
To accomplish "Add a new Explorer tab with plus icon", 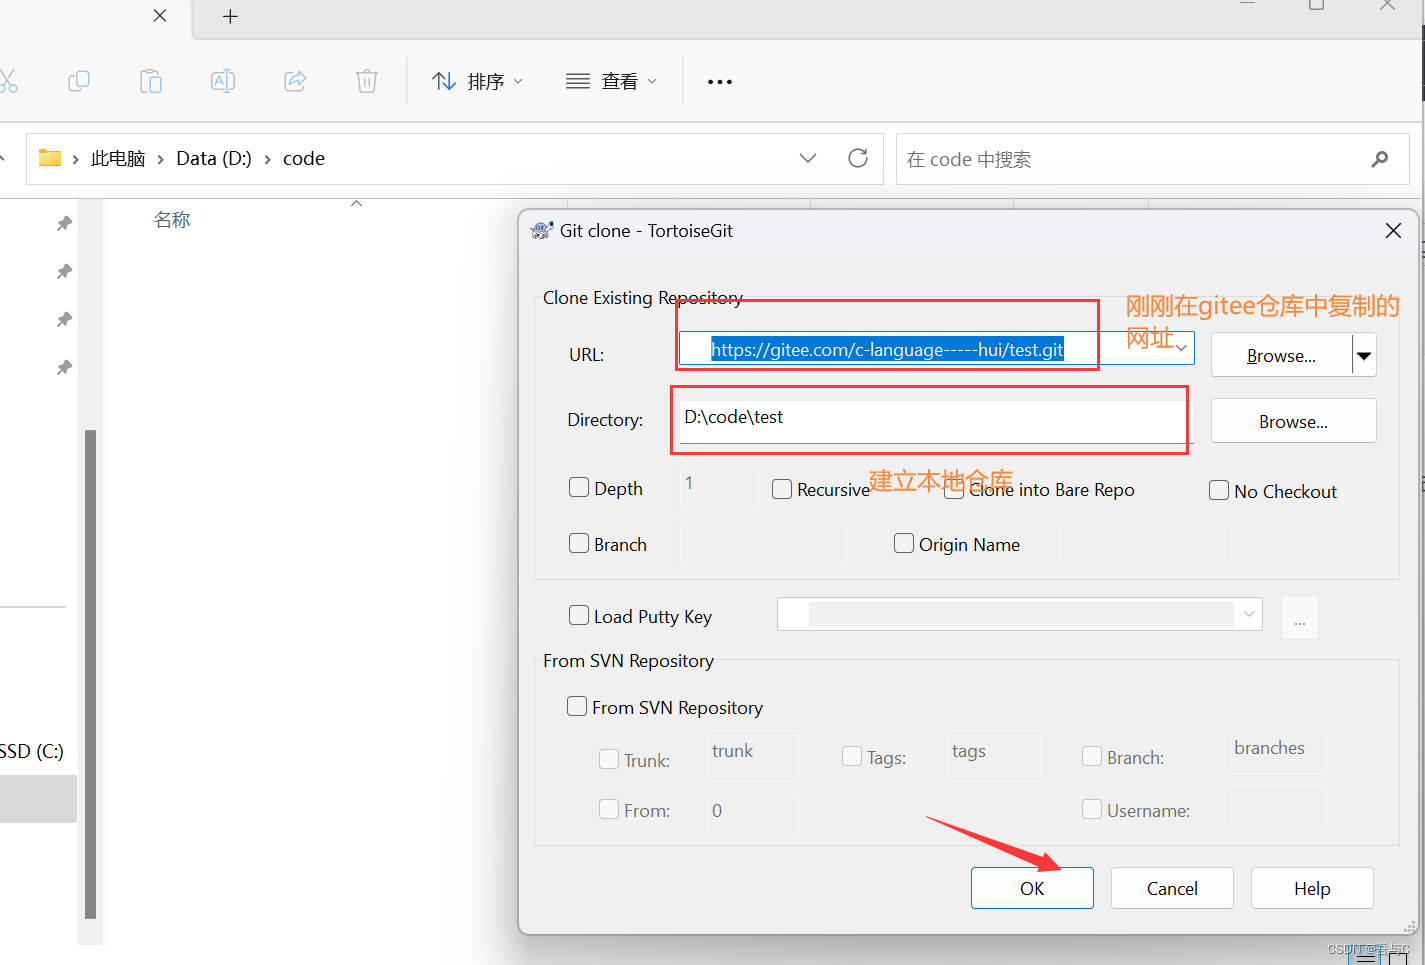I will coord(230,16).
